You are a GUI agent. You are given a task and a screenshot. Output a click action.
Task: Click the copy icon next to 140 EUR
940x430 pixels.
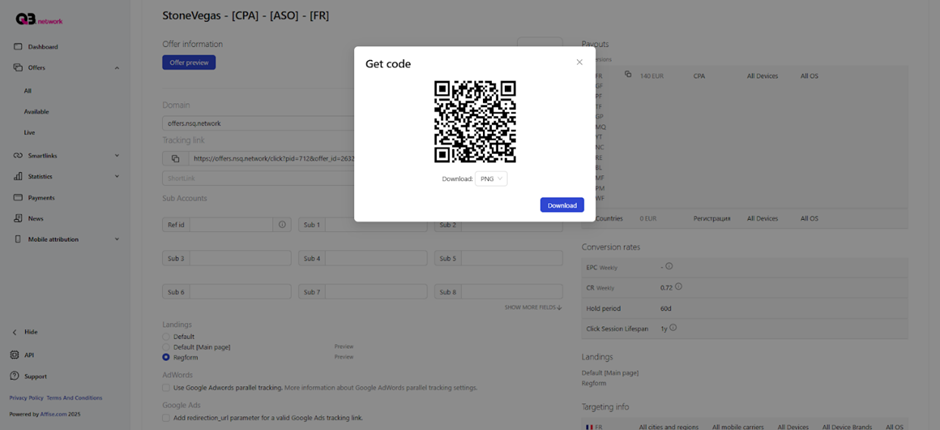point(628,74)
